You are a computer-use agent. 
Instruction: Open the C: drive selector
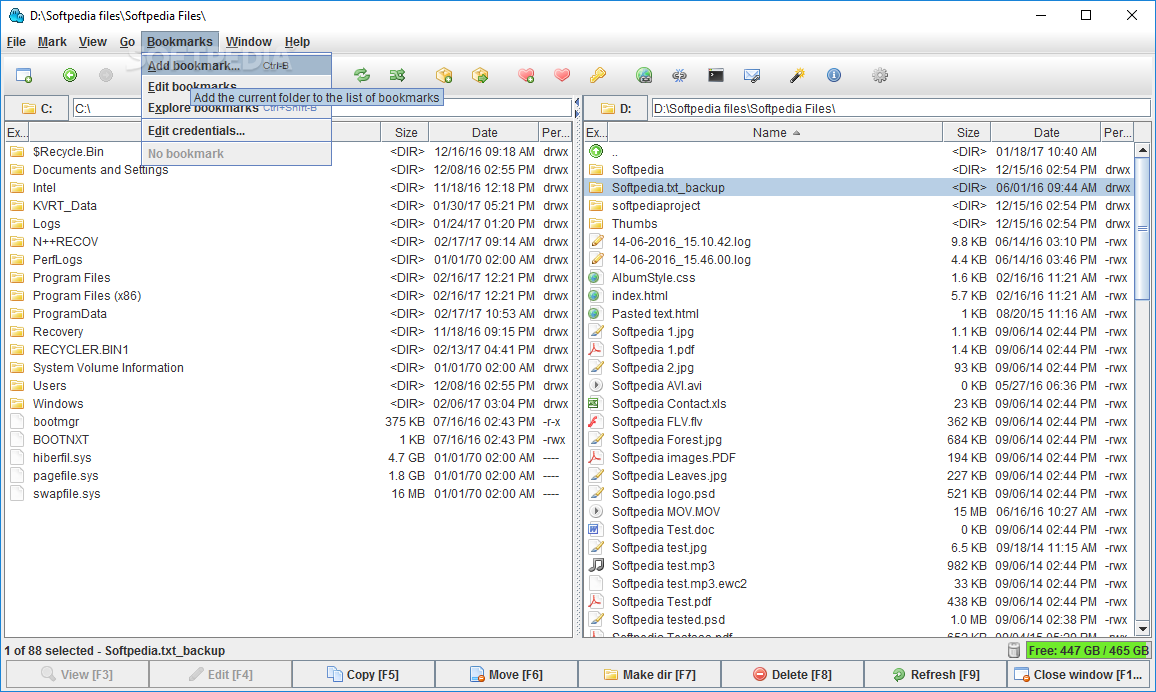point(37,108)
